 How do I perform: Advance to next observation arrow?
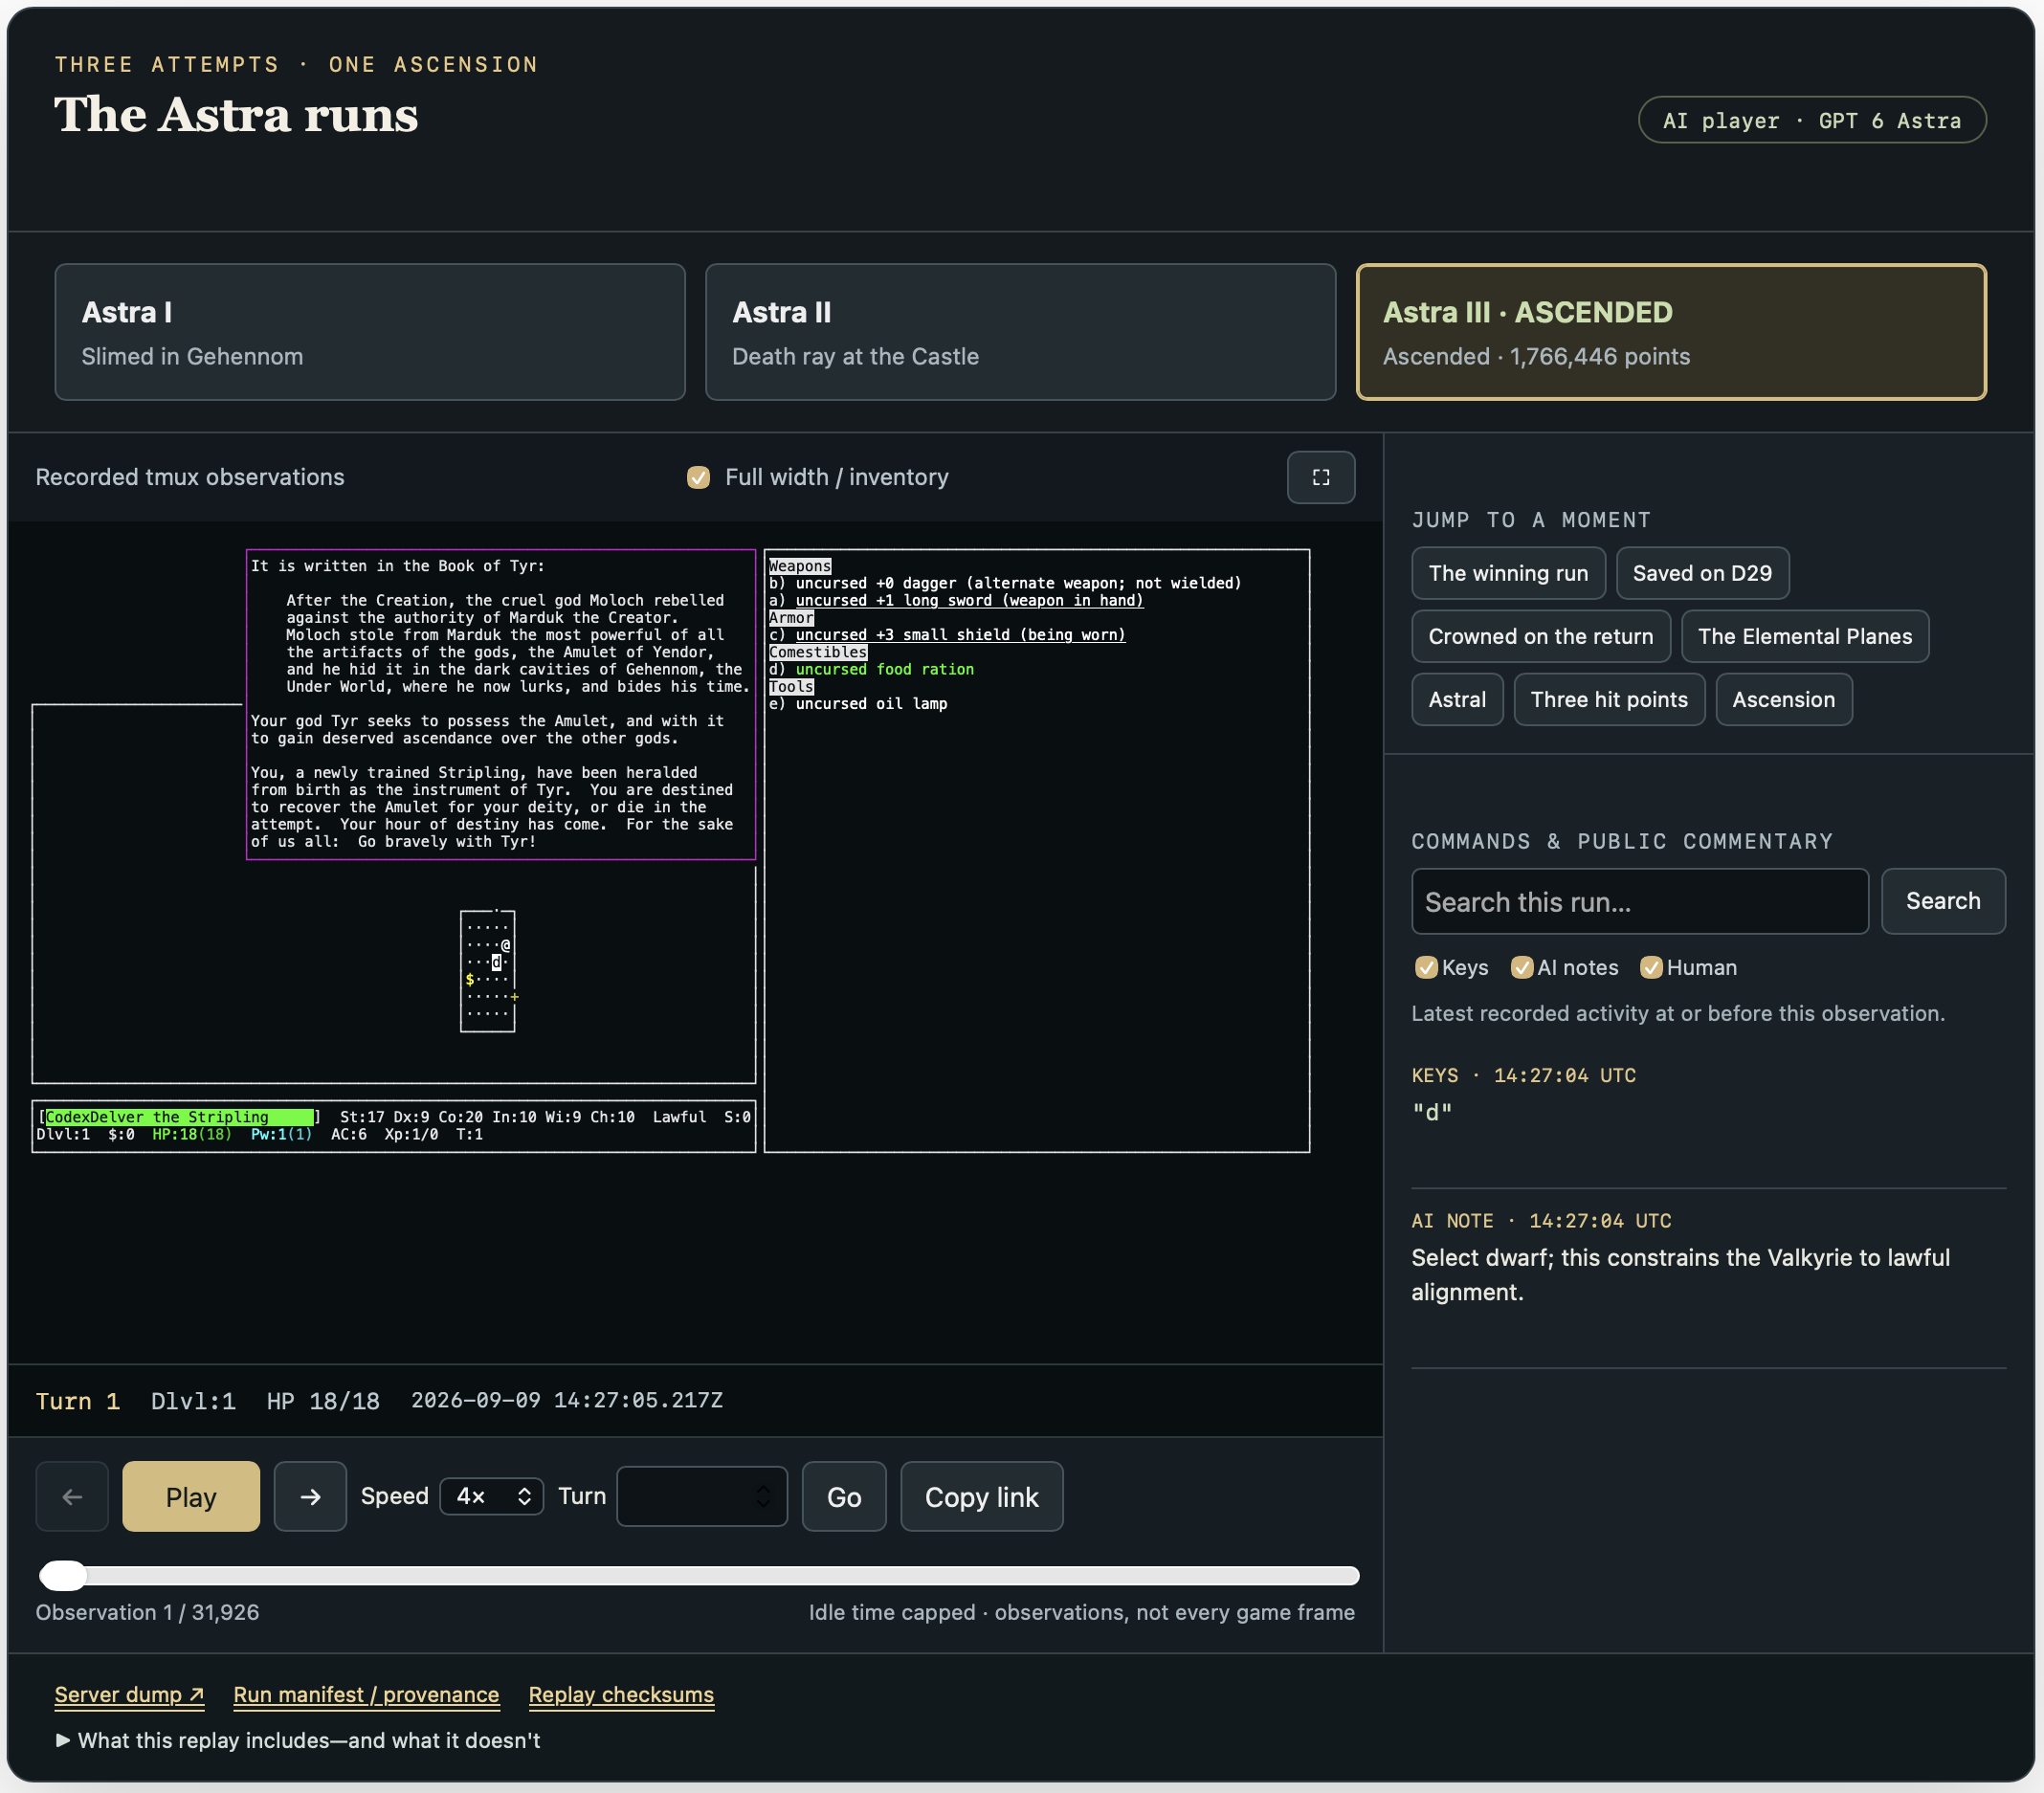(x=310, y=1496)
